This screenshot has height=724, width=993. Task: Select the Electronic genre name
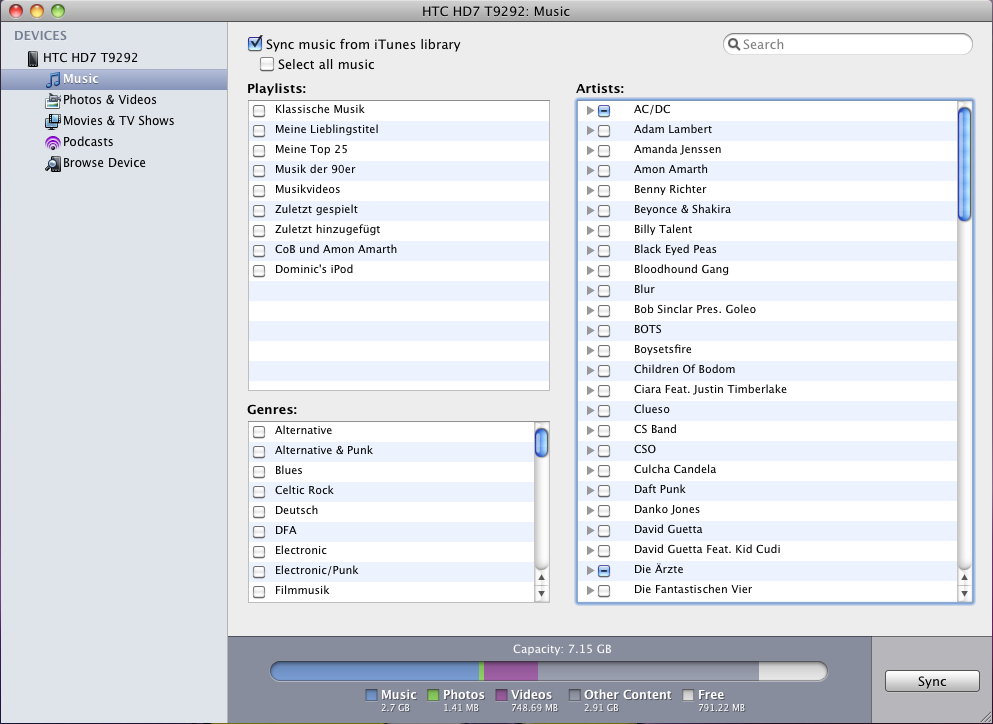pos(301,550)
